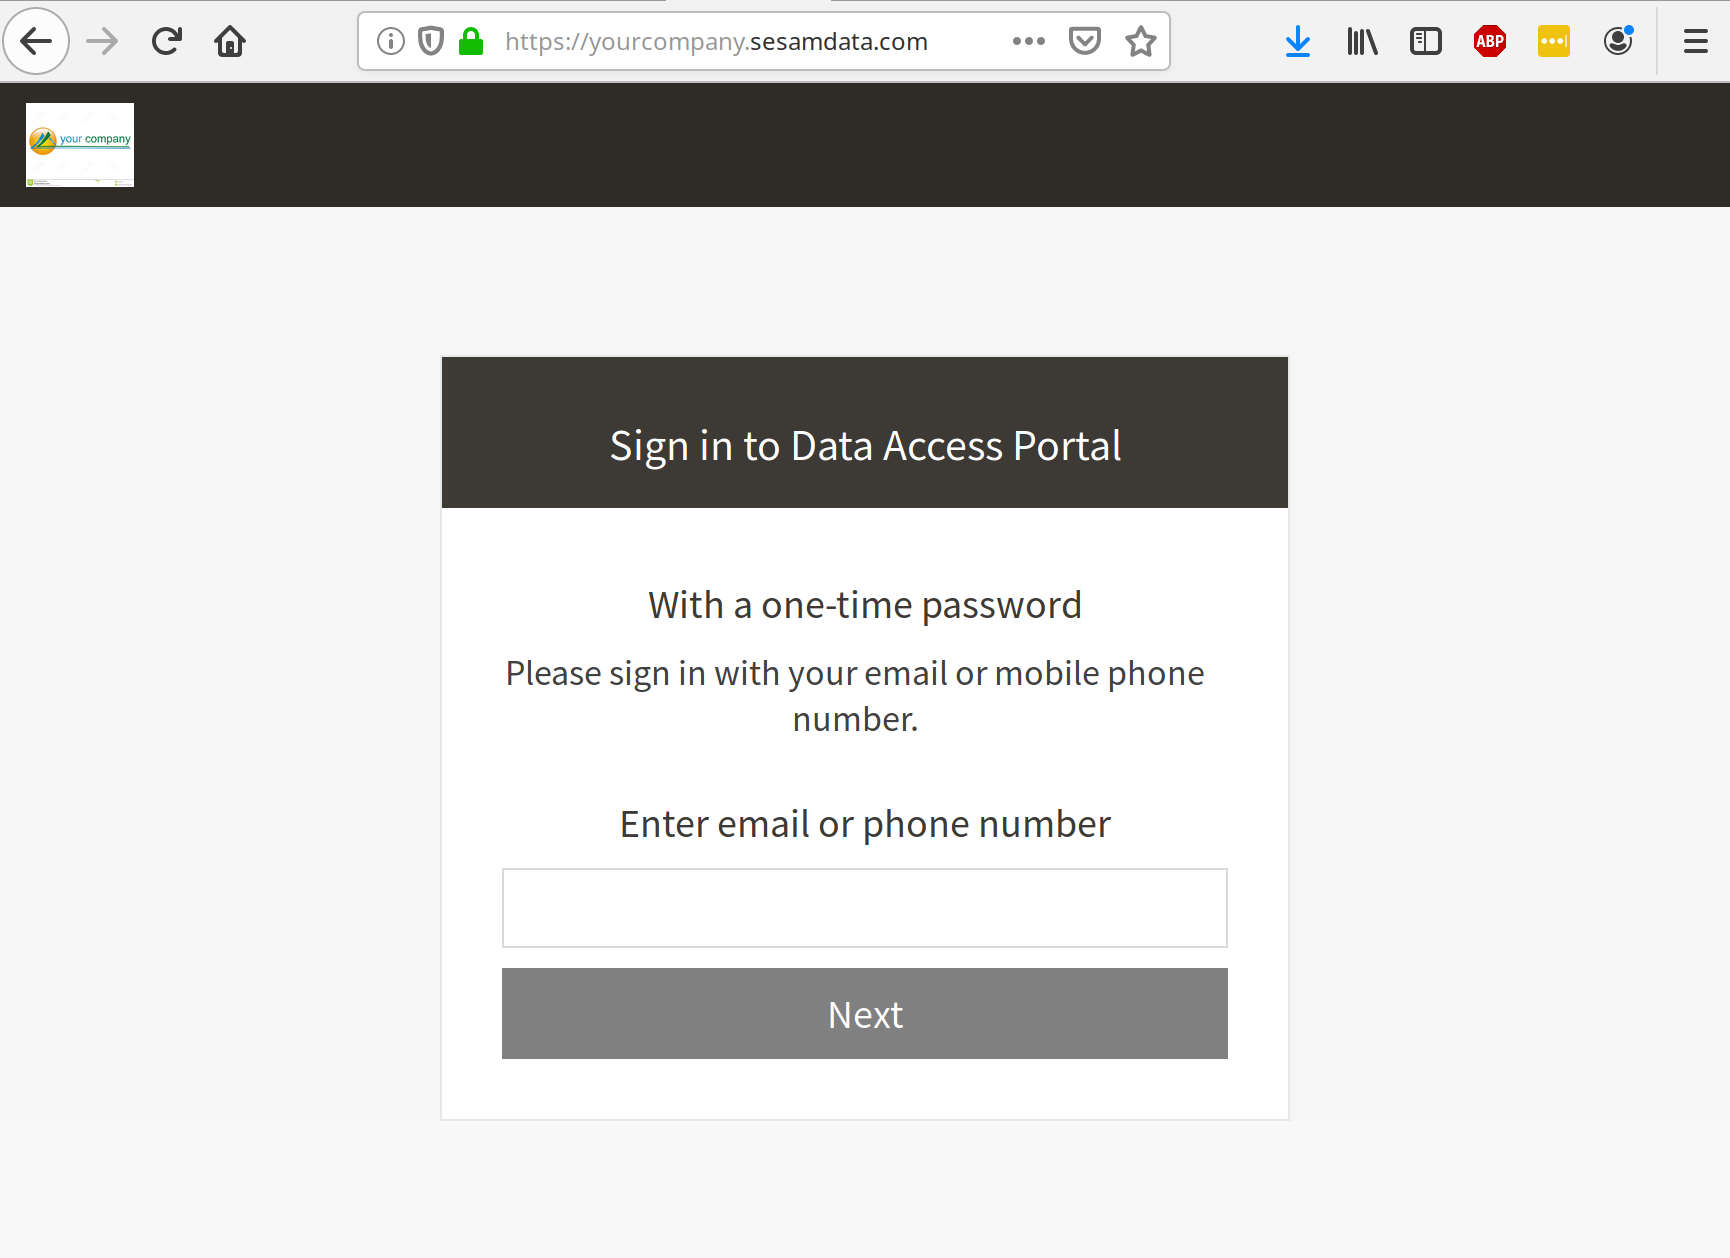Open the Library menu
This screenshot has width=1730, height=1258.
[x=1362, y=41]
